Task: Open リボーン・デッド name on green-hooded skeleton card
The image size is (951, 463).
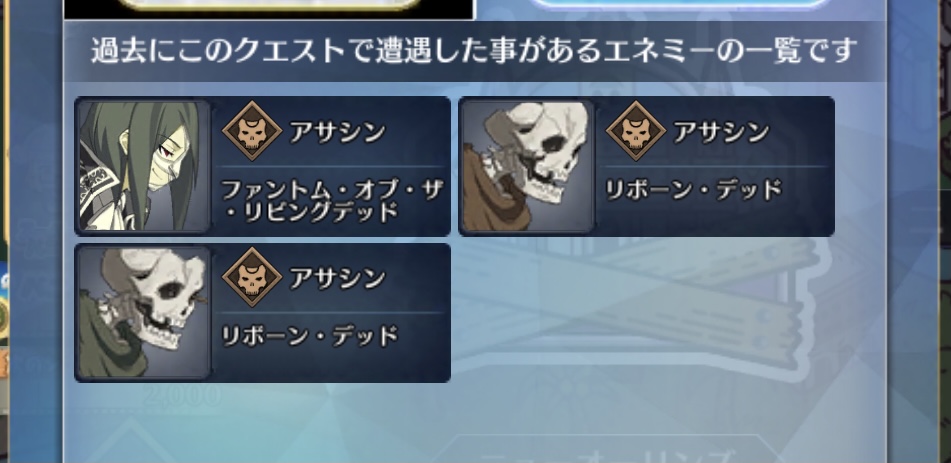Action: (309, 336)
